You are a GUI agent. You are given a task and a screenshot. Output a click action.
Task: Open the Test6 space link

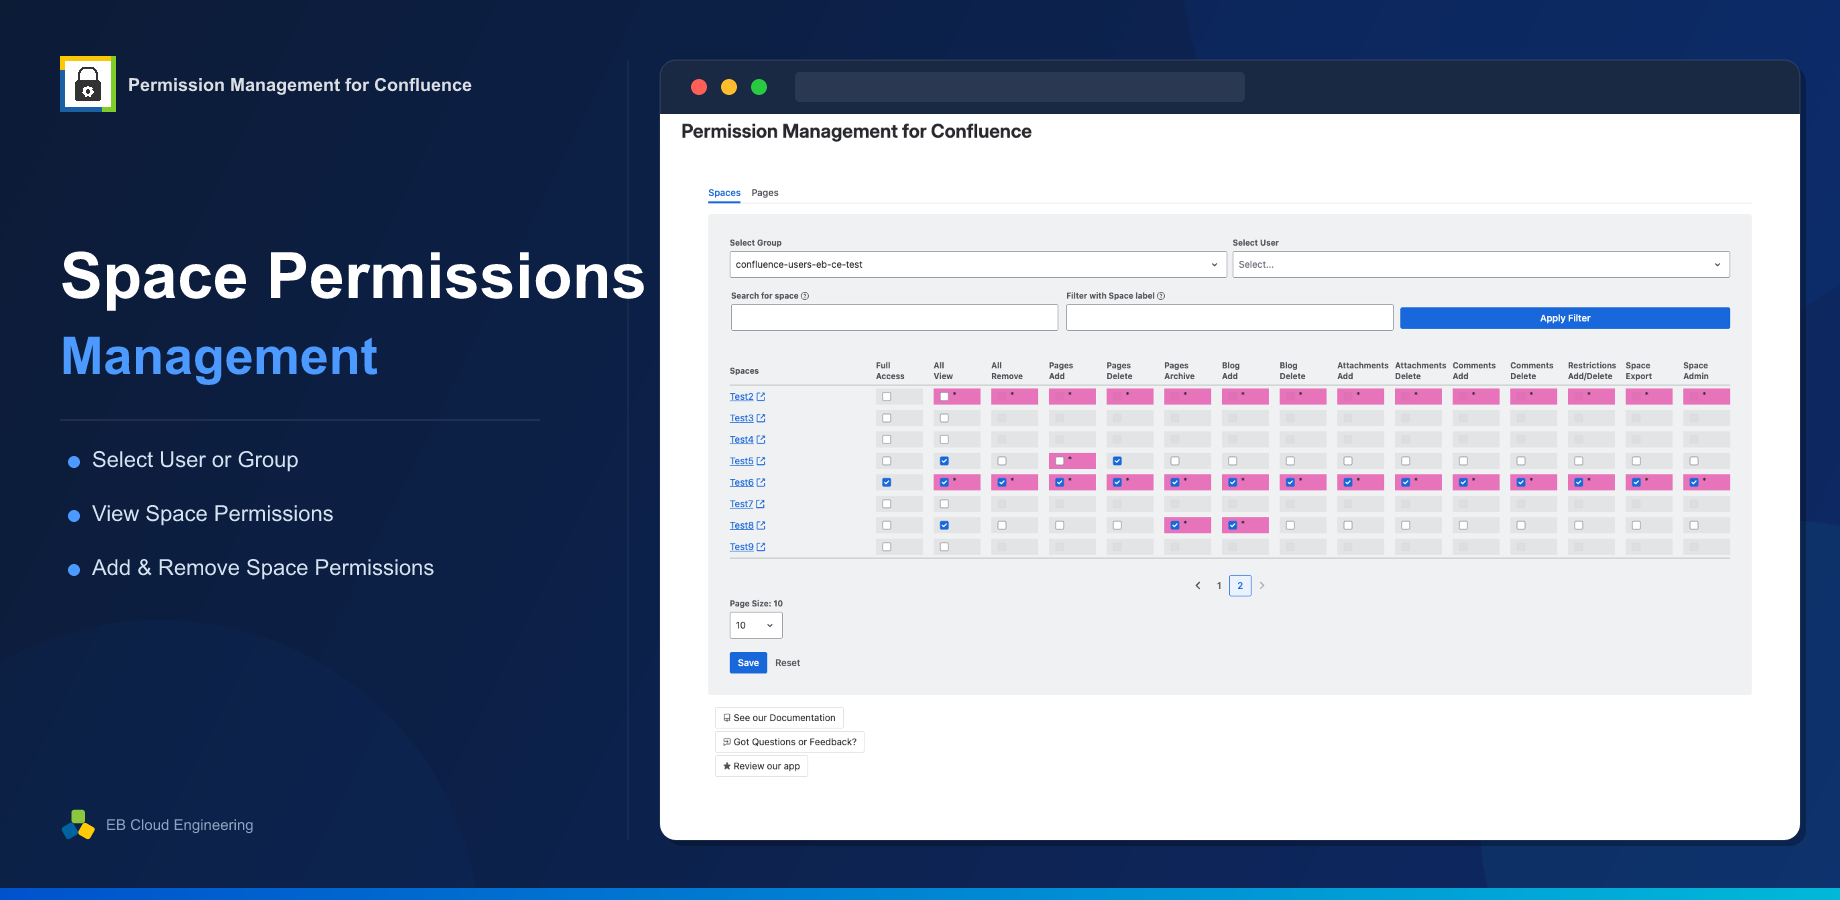point(741,483)
